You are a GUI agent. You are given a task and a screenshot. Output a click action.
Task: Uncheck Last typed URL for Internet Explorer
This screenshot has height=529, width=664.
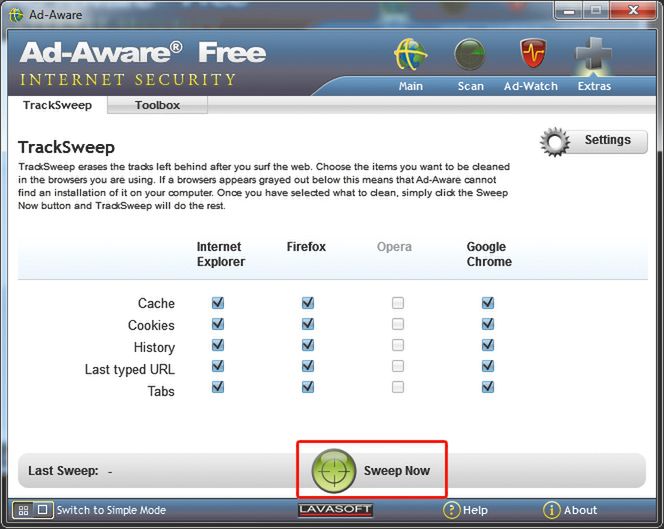pyautogui.click(x=218, y=366)
